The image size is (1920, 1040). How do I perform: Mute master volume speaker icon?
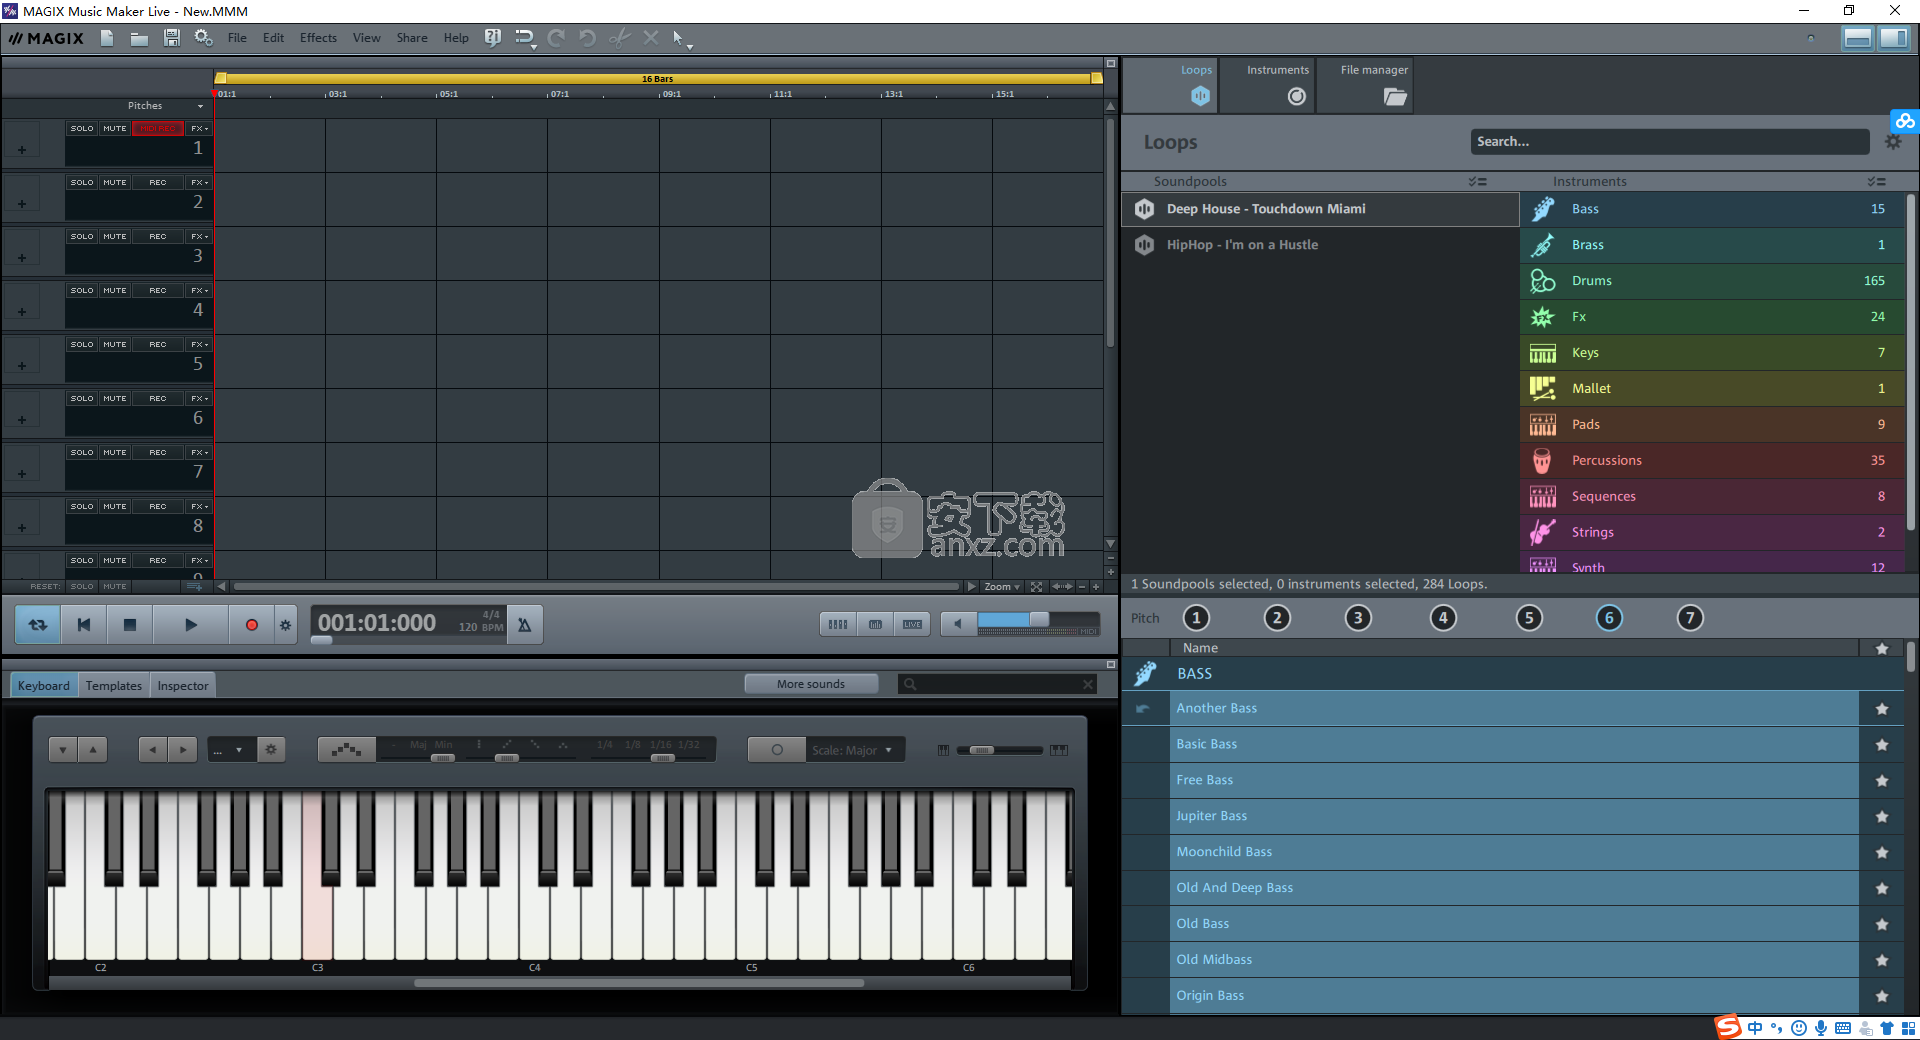(958, 624)
